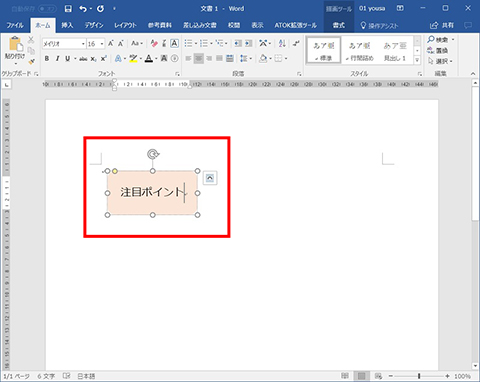The width and height of the screenshot is (480, 382).
Task: Toggle center alignment button
Action: (199, 59)
